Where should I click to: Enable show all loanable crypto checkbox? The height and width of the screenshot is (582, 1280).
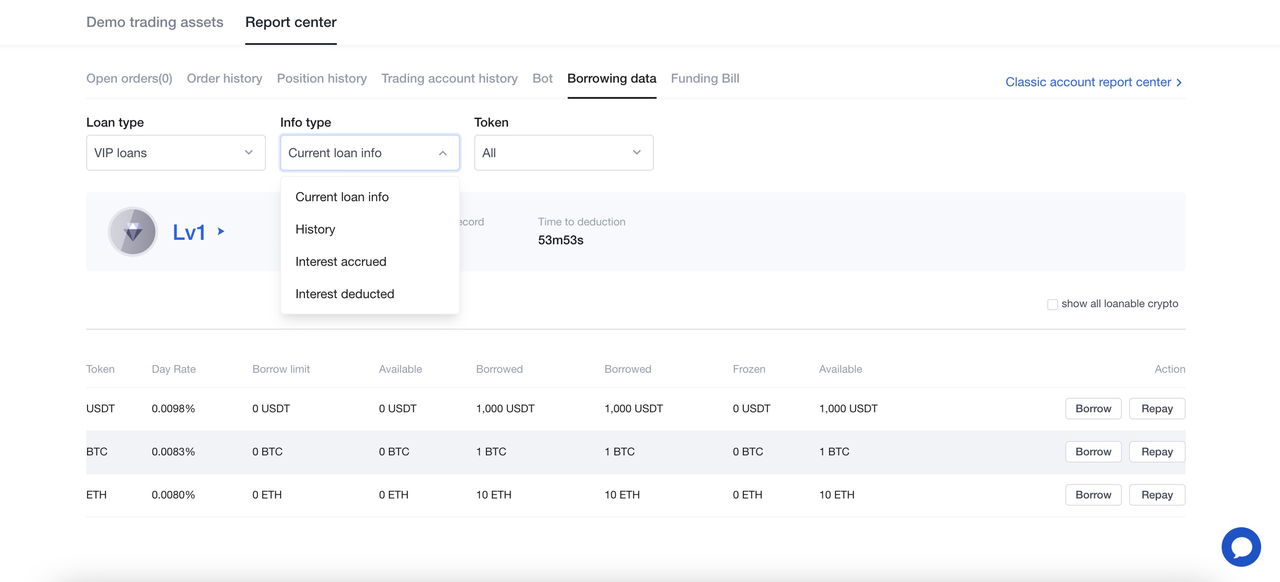(1052, 304)
